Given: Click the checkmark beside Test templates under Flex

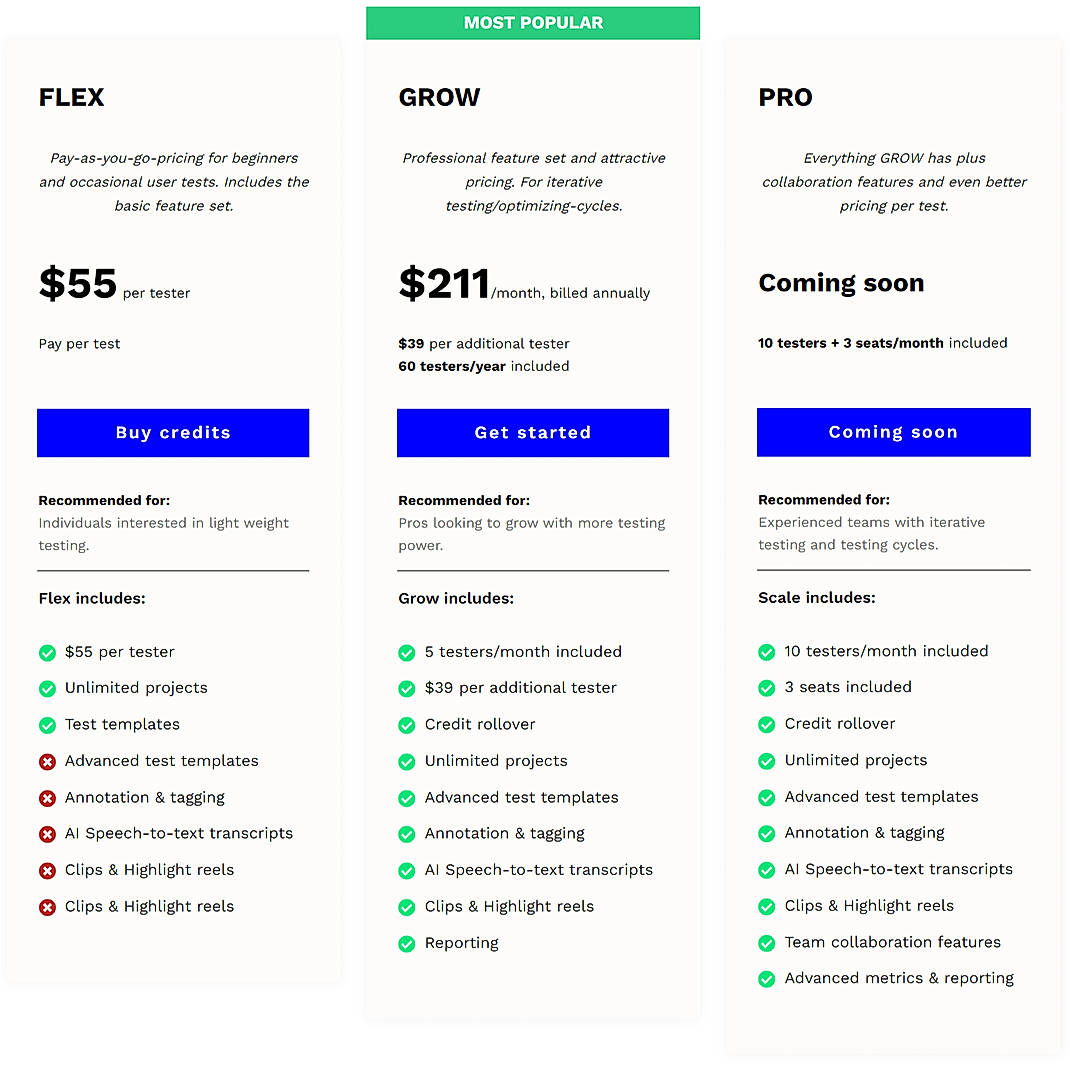Looking at the screenshot, I should pyautogui.click(x=47, y=724).
